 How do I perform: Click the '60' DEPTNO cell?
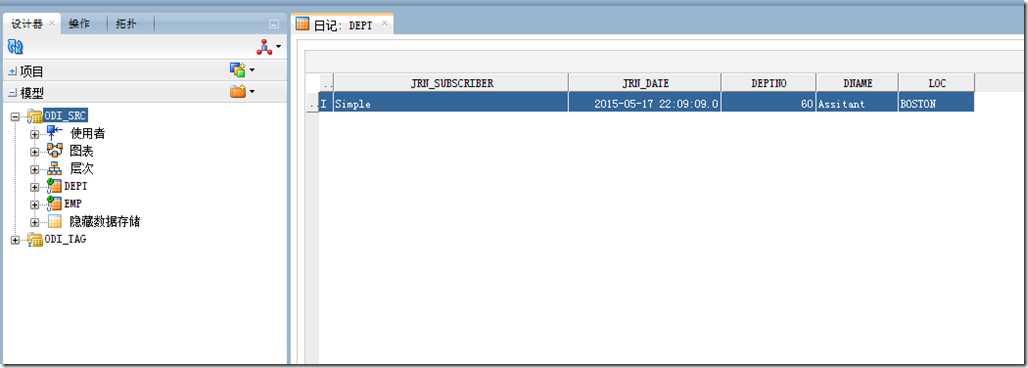coord(769,103)
